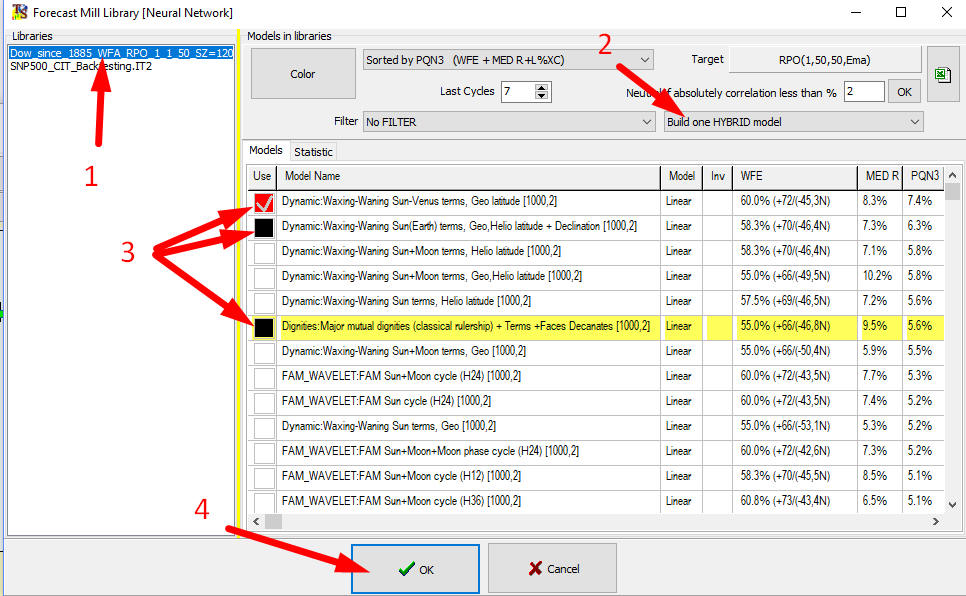The width and height of the screenshot is (966, 596).
Task: Sort by the WFE column header
Action: [x=795, y=176]
